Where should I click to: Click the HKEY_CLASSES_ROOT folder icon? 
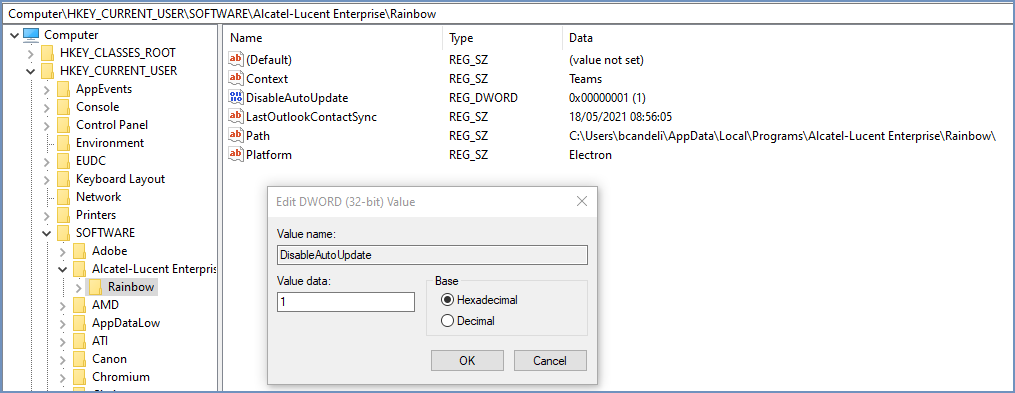tap(47, 52)
